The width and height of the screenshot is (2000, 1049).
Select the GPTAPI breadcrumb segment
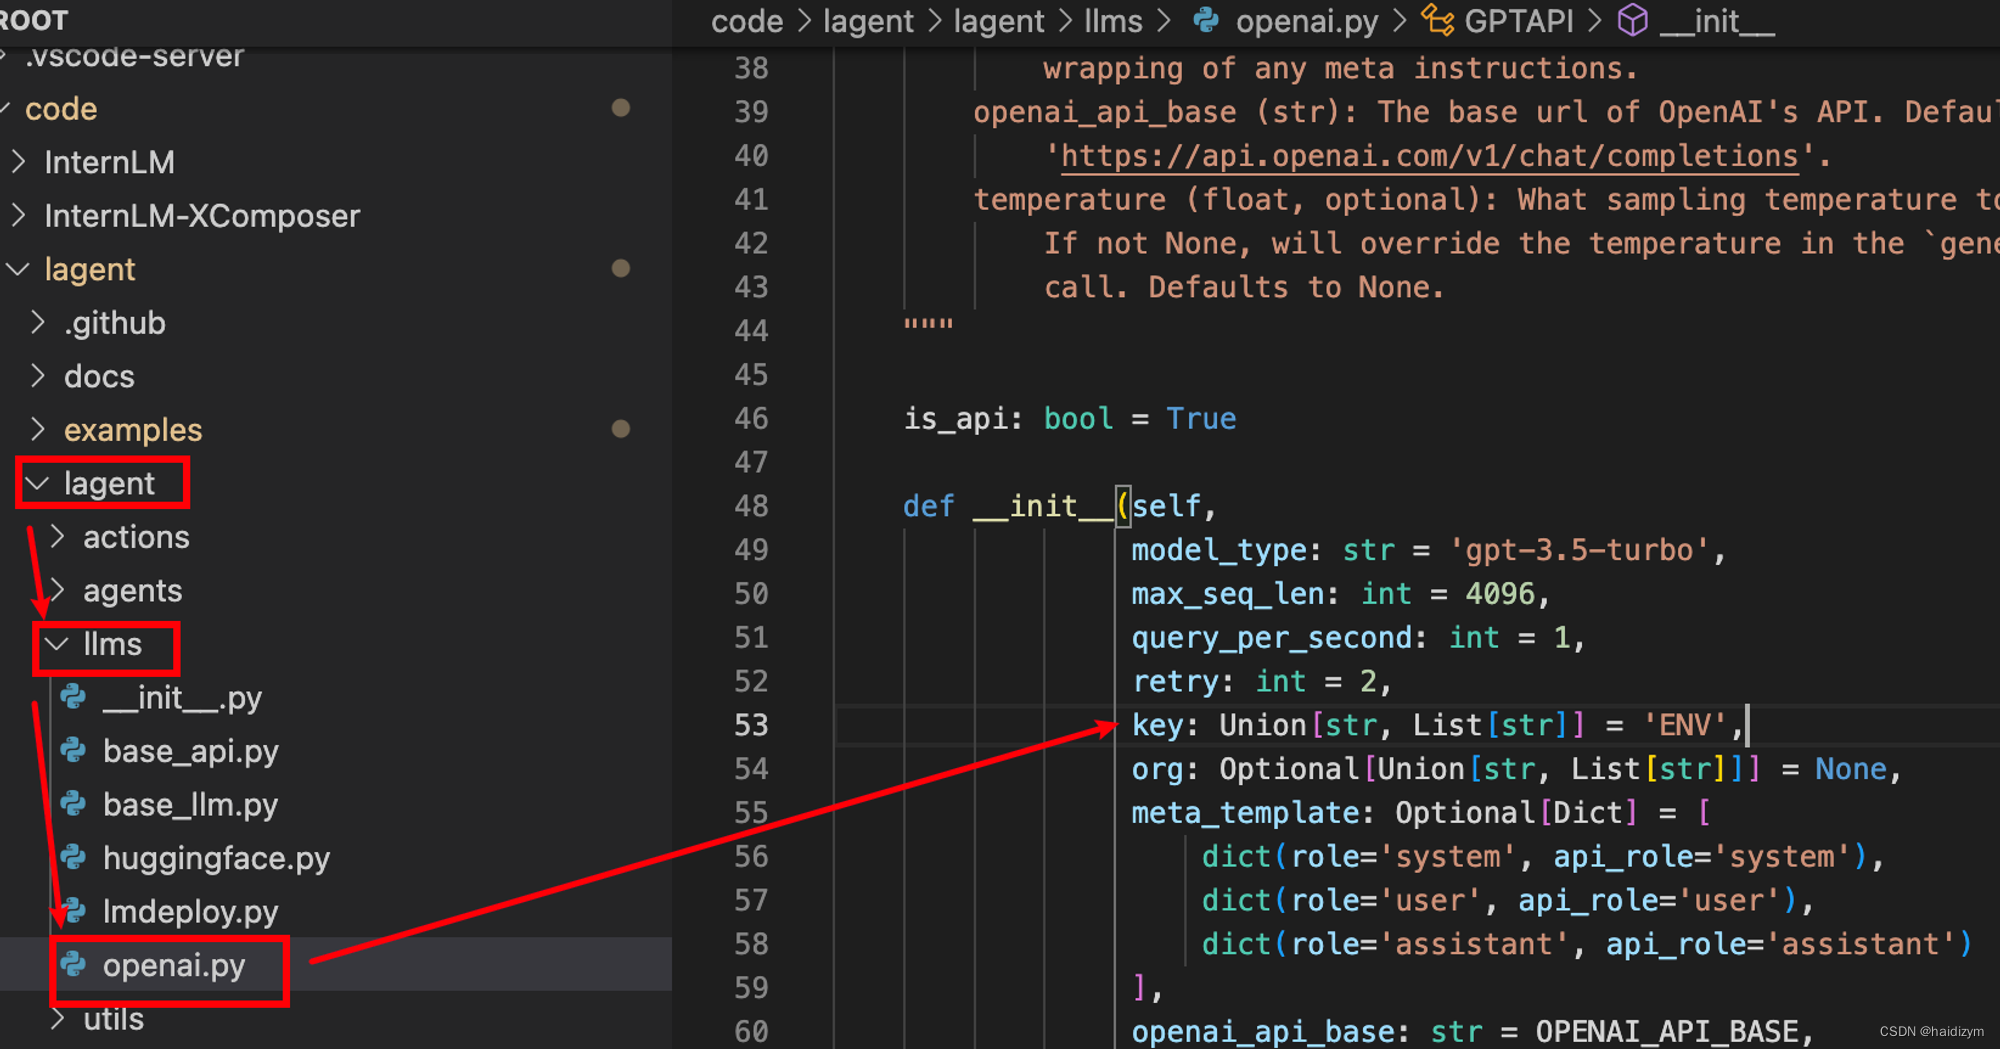tap(1518, 21)
